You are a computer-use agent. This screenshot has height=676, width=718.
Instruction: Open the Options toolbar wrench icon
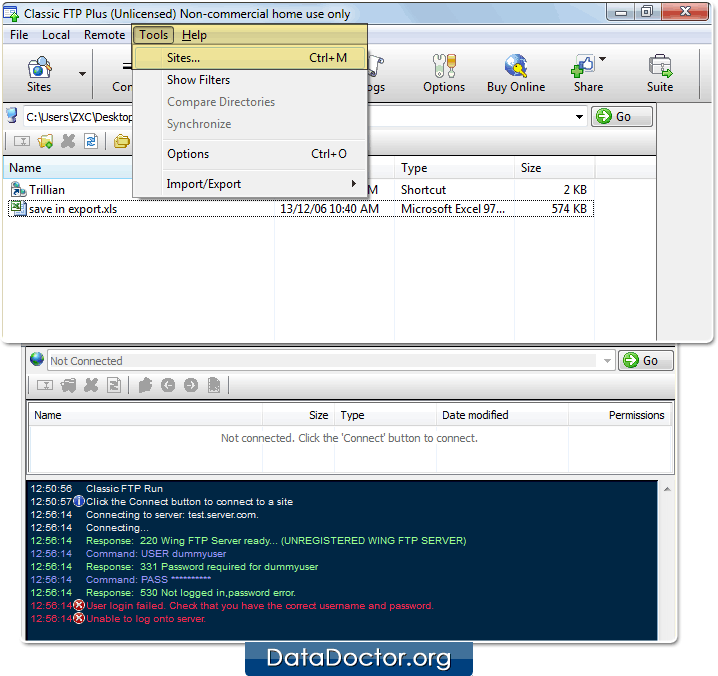tap(444, 66)
